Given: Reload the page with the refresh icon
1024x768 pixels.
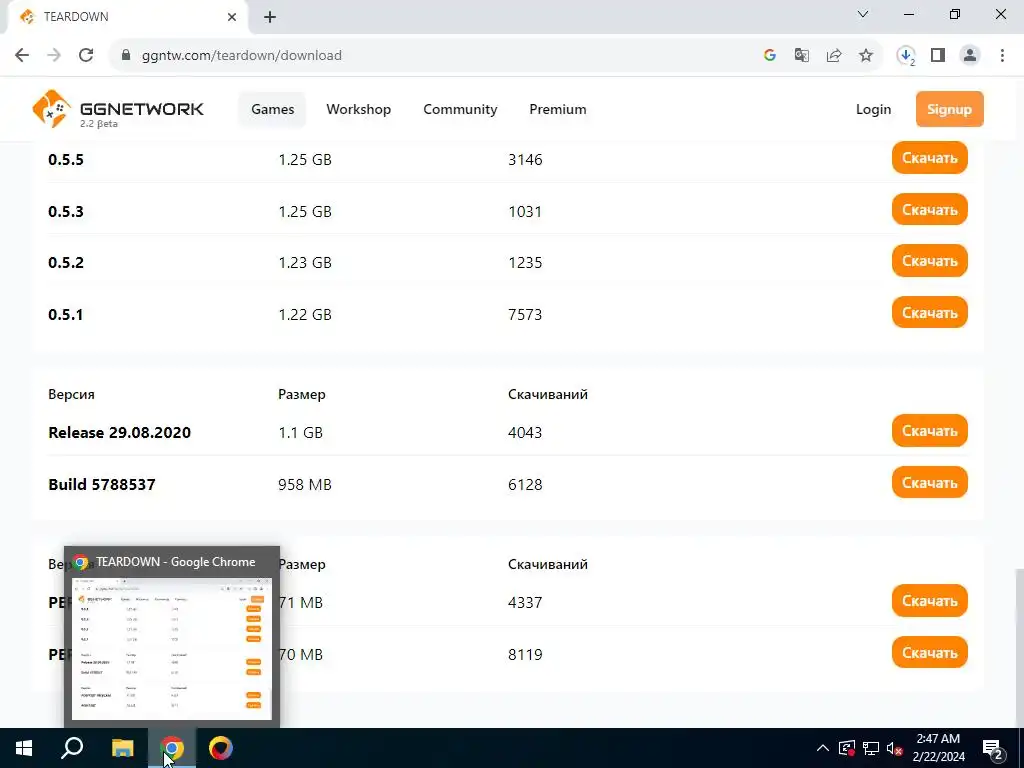Looking at the screenshot, I should 86,56.
